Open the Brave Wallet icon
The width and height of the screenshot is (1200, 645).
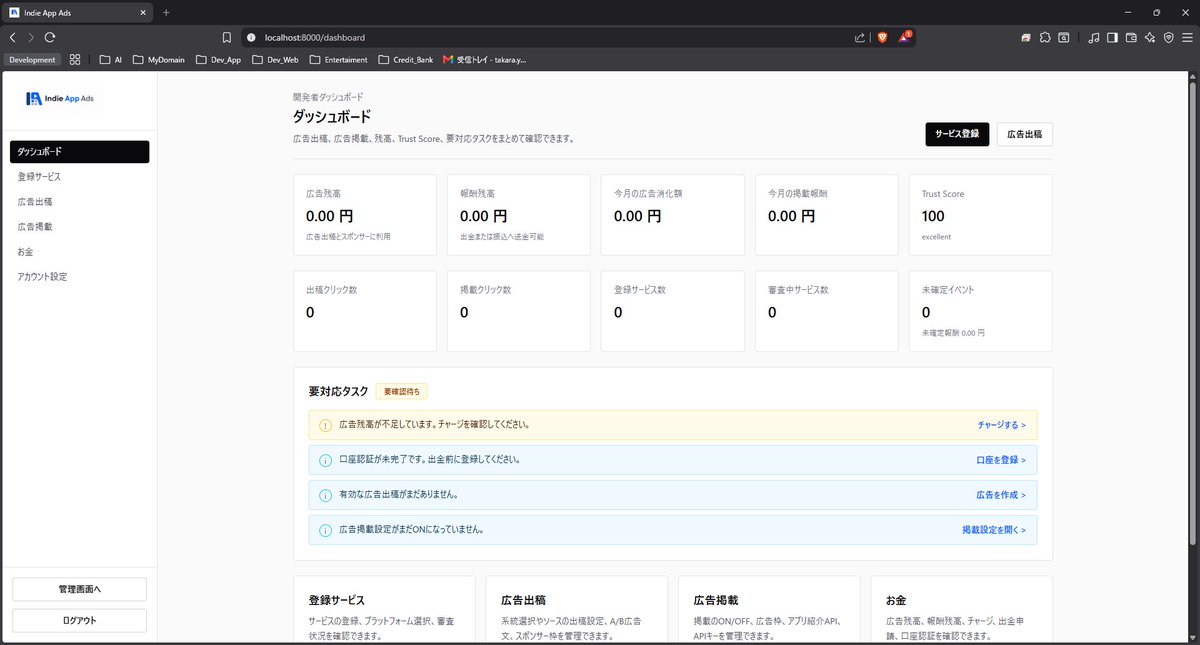tap(1131, 37)
